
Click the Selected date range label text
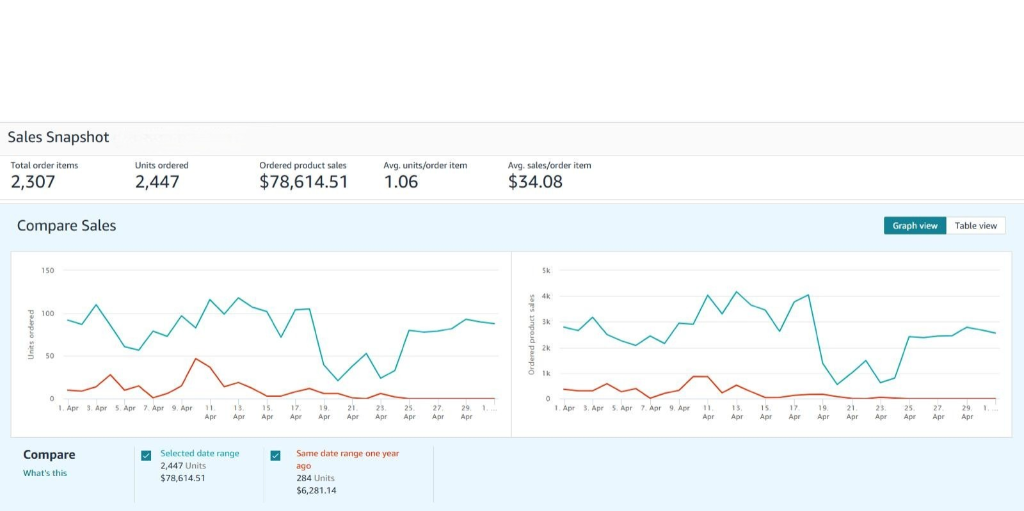[x=199, y=453]
